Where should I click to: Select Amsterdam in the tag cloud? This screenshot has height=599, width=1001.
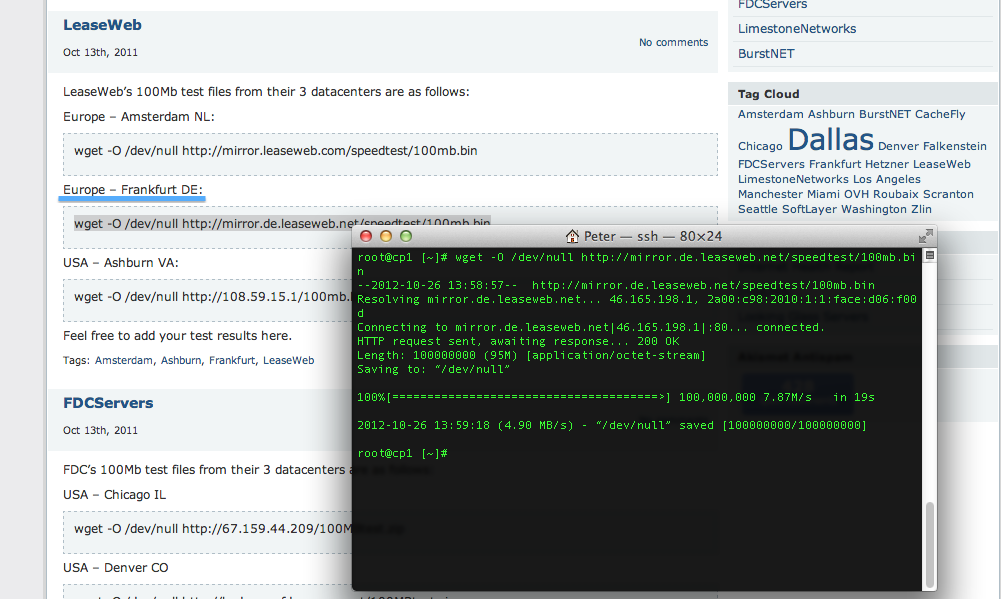[771, 114]
